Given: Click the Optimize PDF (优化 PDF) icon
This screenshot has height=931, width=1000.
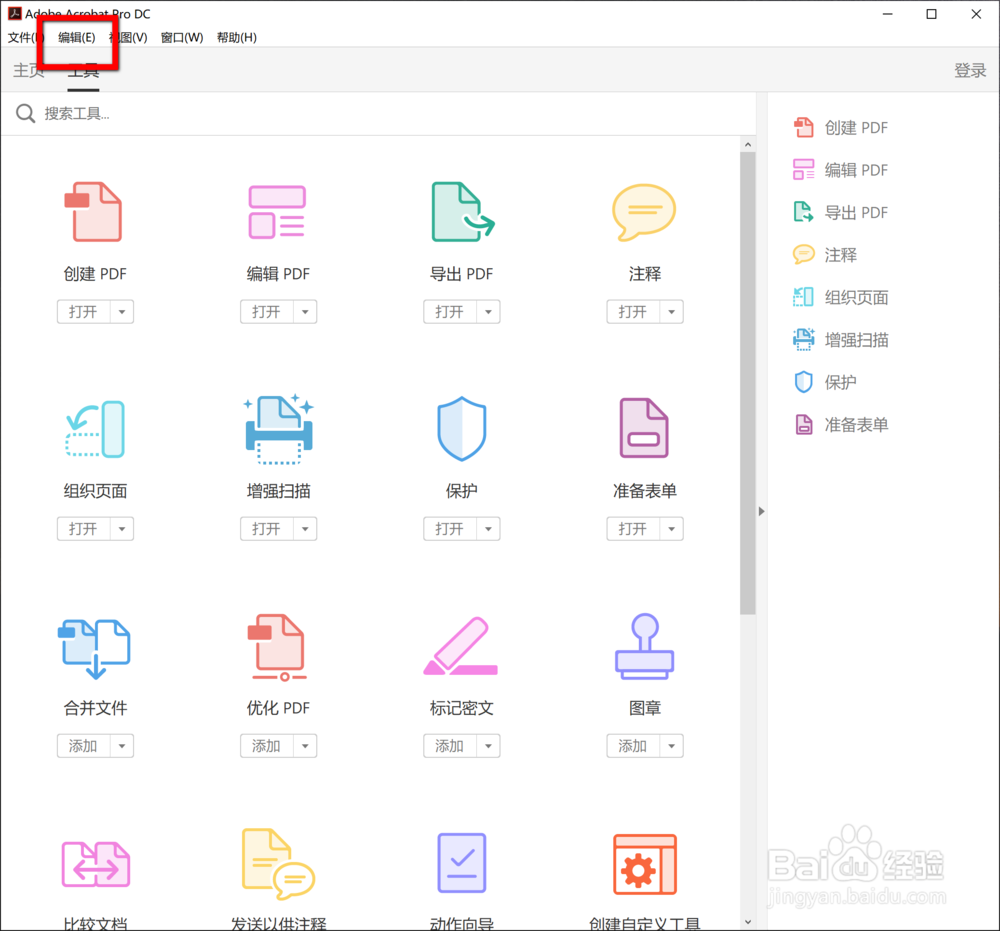Looking at the screenshot, I should click(x=277, y=647).
